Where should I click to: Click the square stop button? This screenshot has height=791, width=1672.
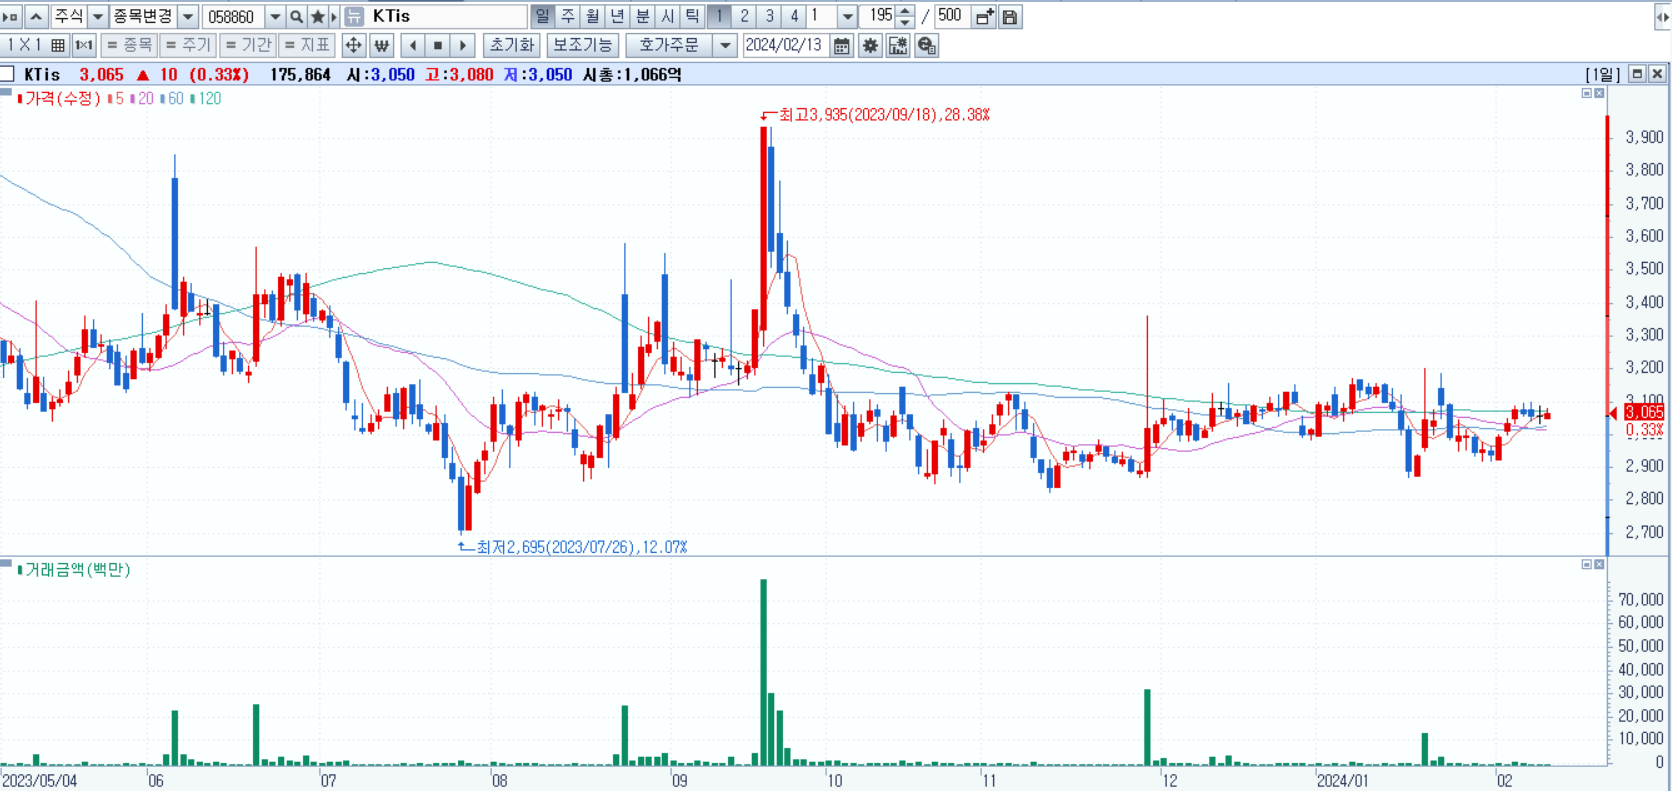pyautogui.click(x=437, y=45)
